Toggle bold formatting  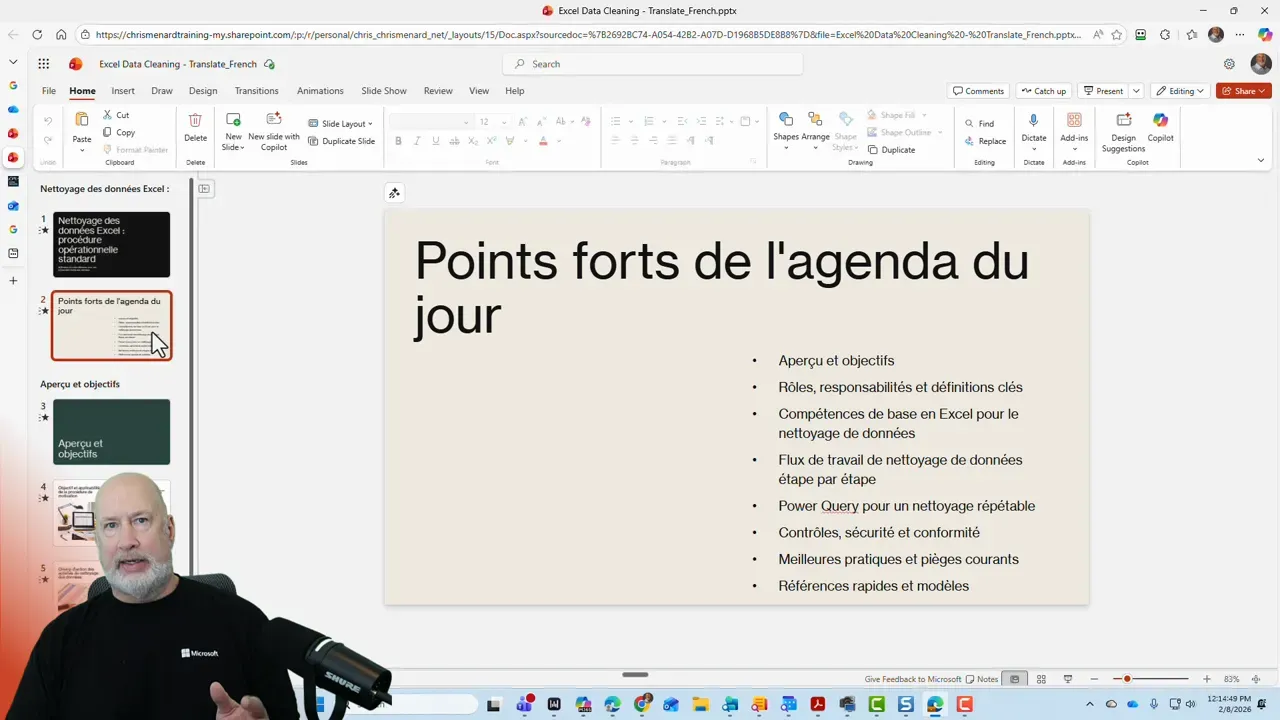point(398,141)
